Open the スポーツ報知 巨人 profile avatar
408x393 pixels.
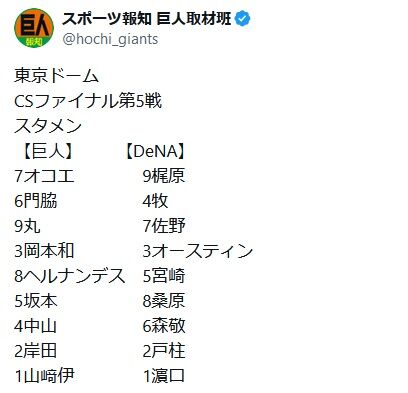pyautogui.click(x=34, y=28)
